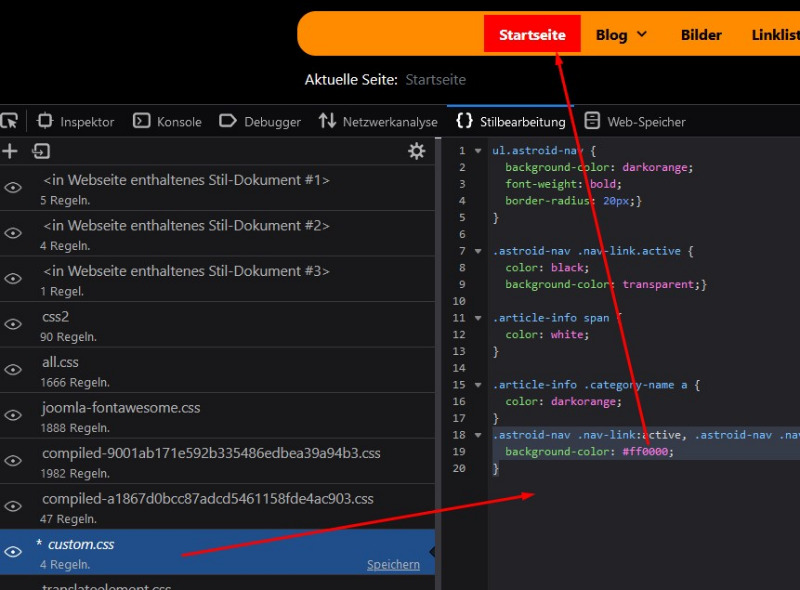Collapse the .article-info span rule at line 11
Viewport: 800px width, 590px height.
(x=478, y=318)
